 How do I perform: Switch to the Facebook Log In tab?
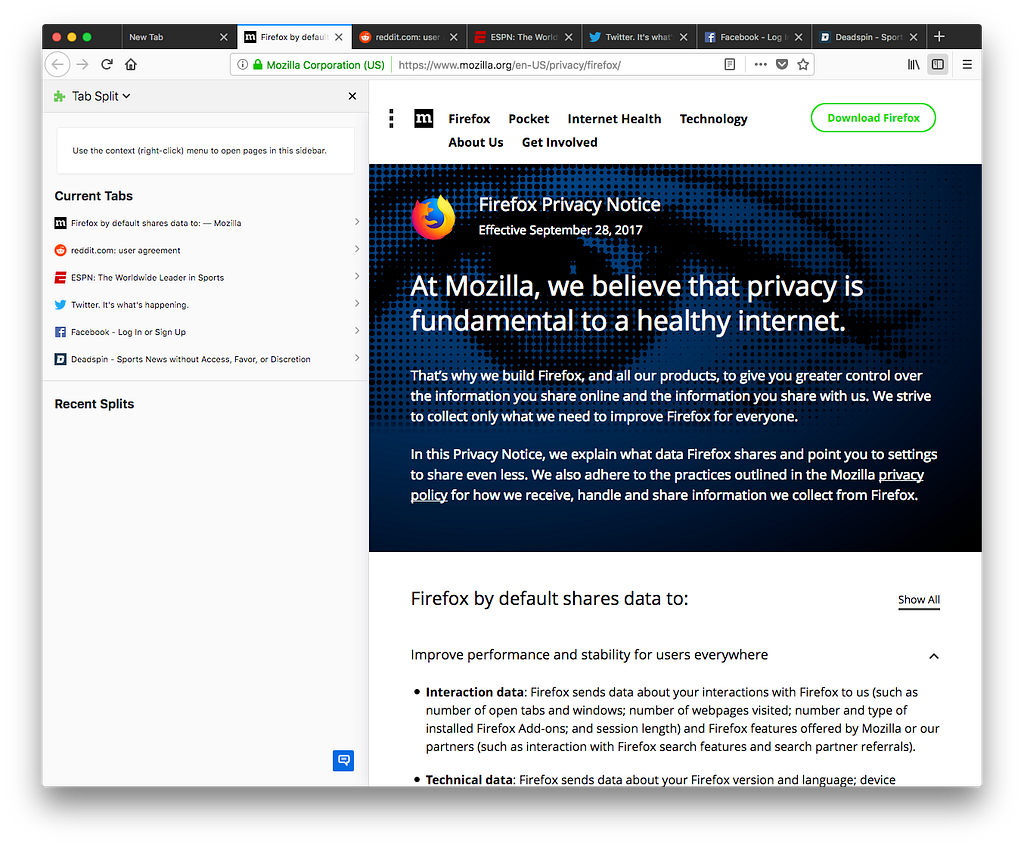pos(754,37)
